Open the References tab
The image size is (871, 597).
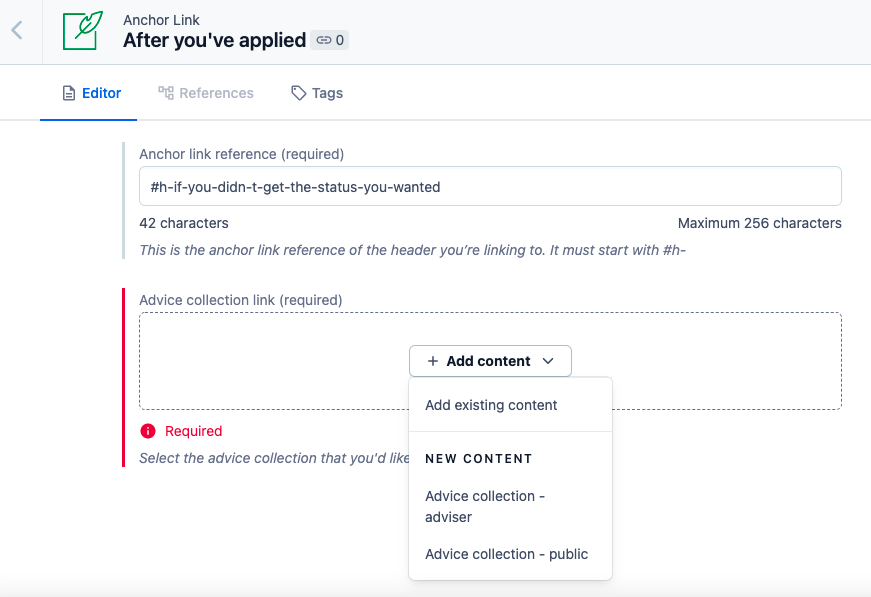tap(216, 93)
